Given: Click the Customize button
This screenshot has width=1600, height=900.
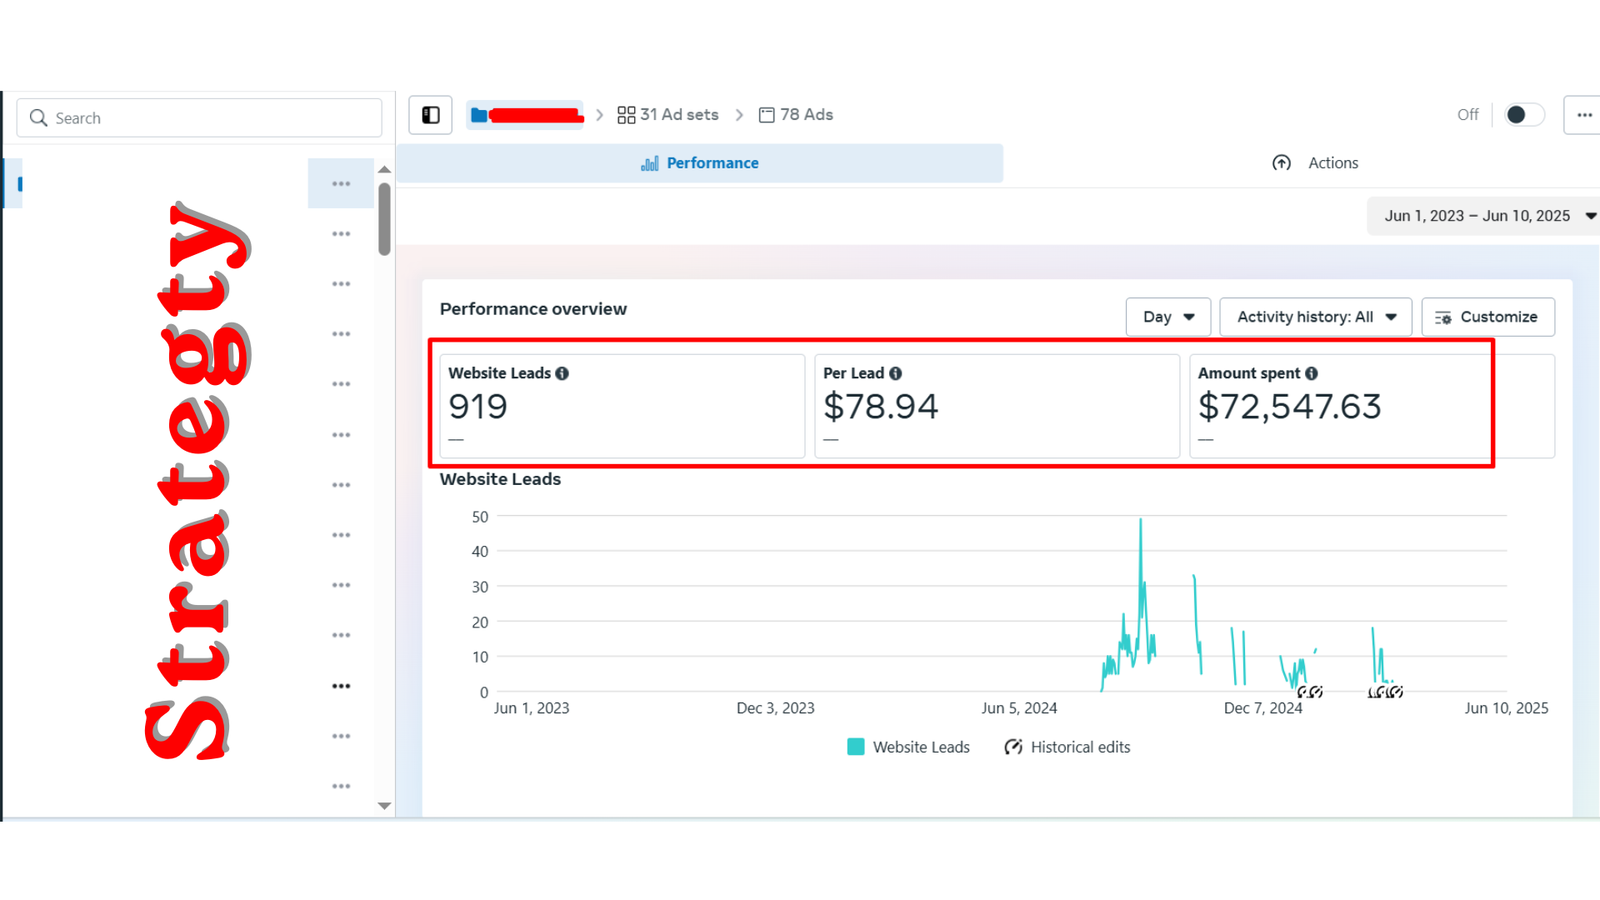Looking at the screenshot, I should coord(1488,317).
